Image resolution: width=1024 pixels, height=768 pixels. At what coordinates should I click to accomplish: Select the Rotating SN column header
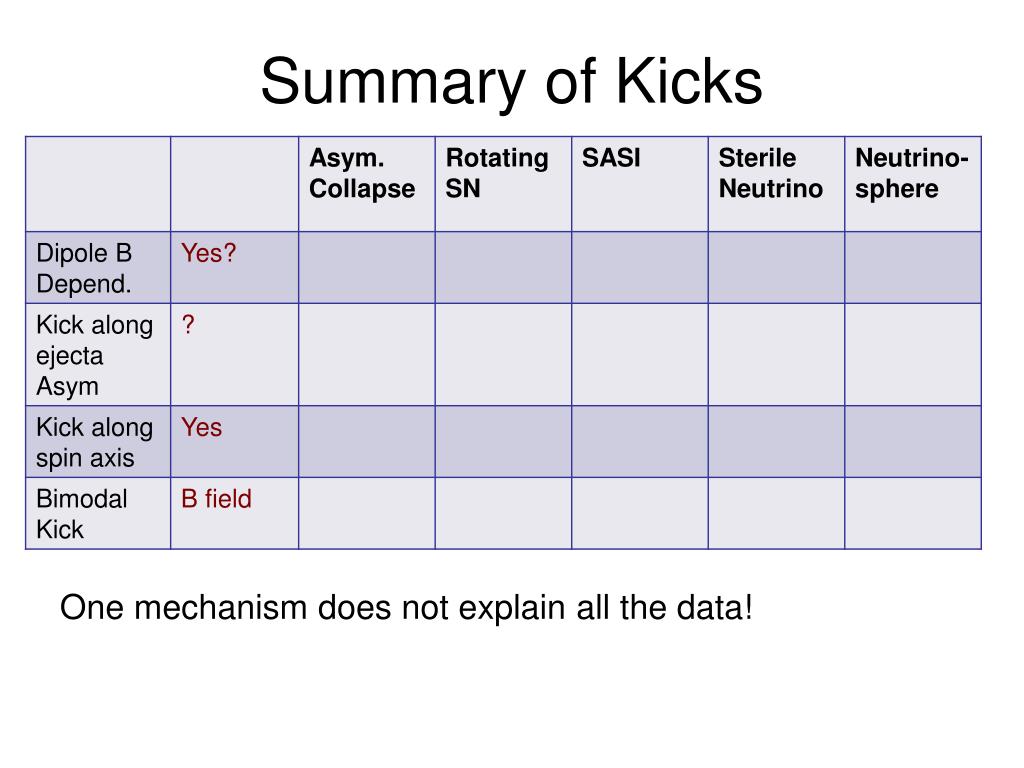[497, 173]
